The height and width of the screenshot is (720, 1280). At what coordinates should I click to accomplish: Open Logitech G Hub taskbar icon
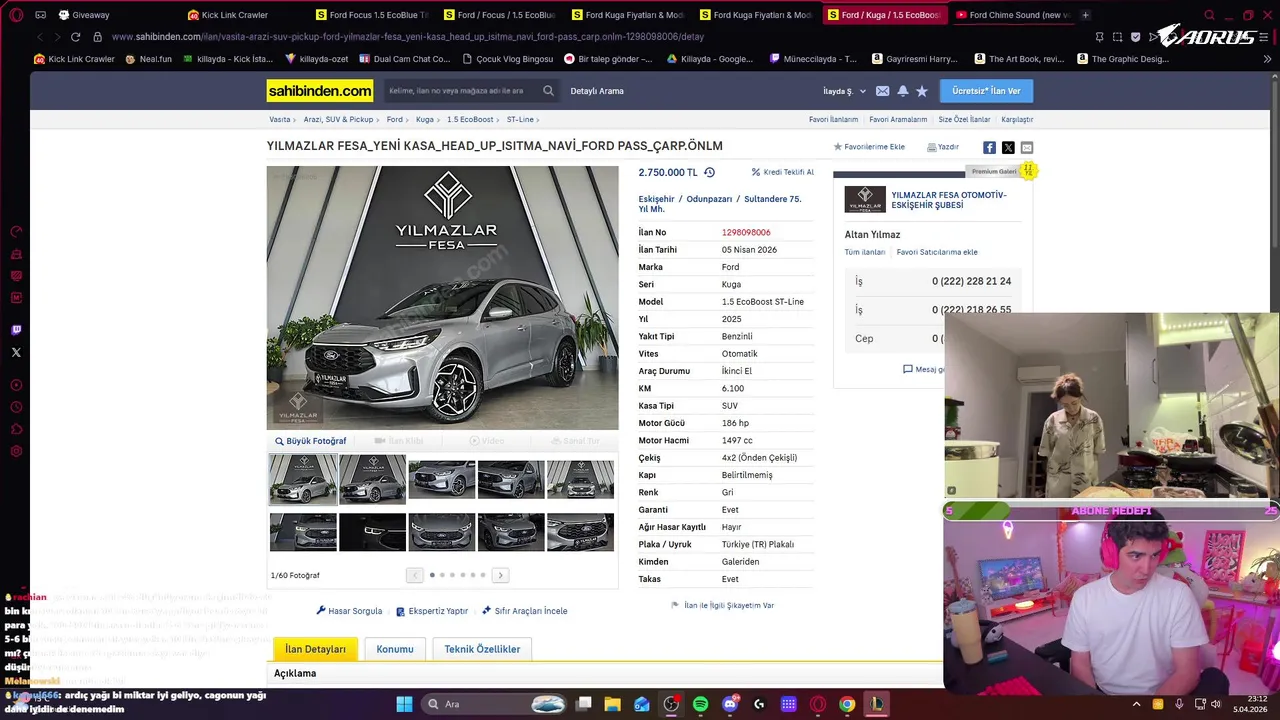(759, 704)
